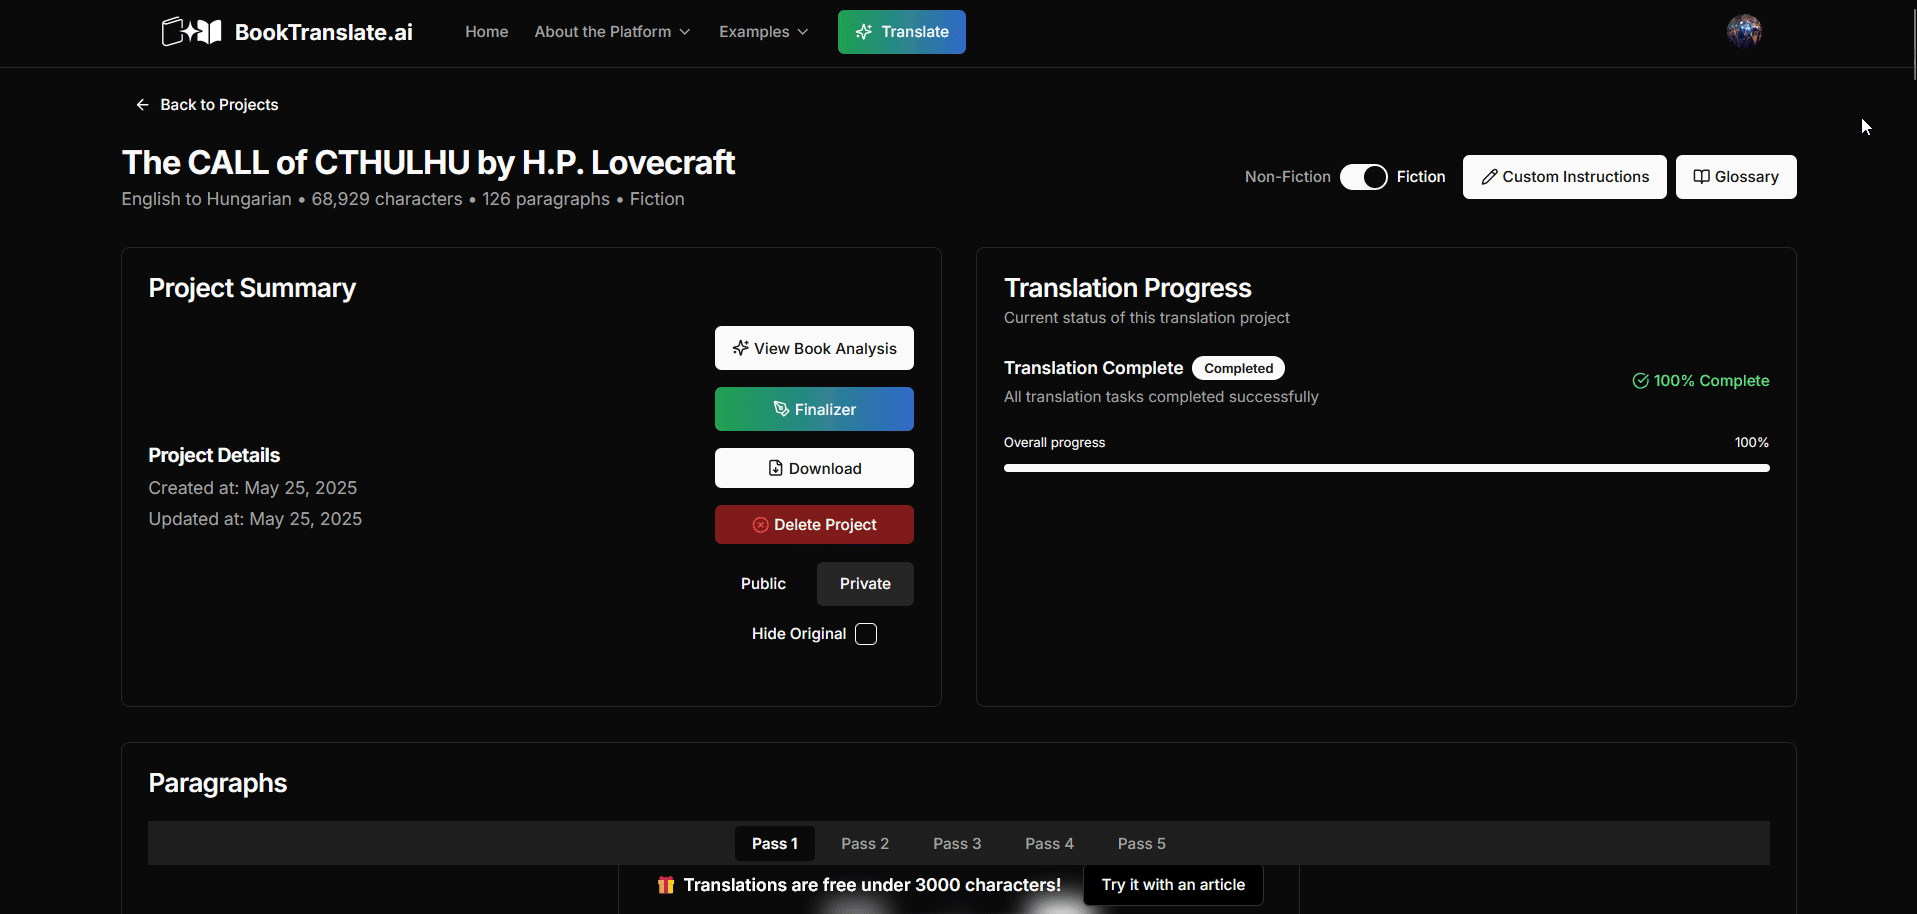Open the user profile avatar
The height and width of the screenshot is (914, 1917).
click(1744, 32)
